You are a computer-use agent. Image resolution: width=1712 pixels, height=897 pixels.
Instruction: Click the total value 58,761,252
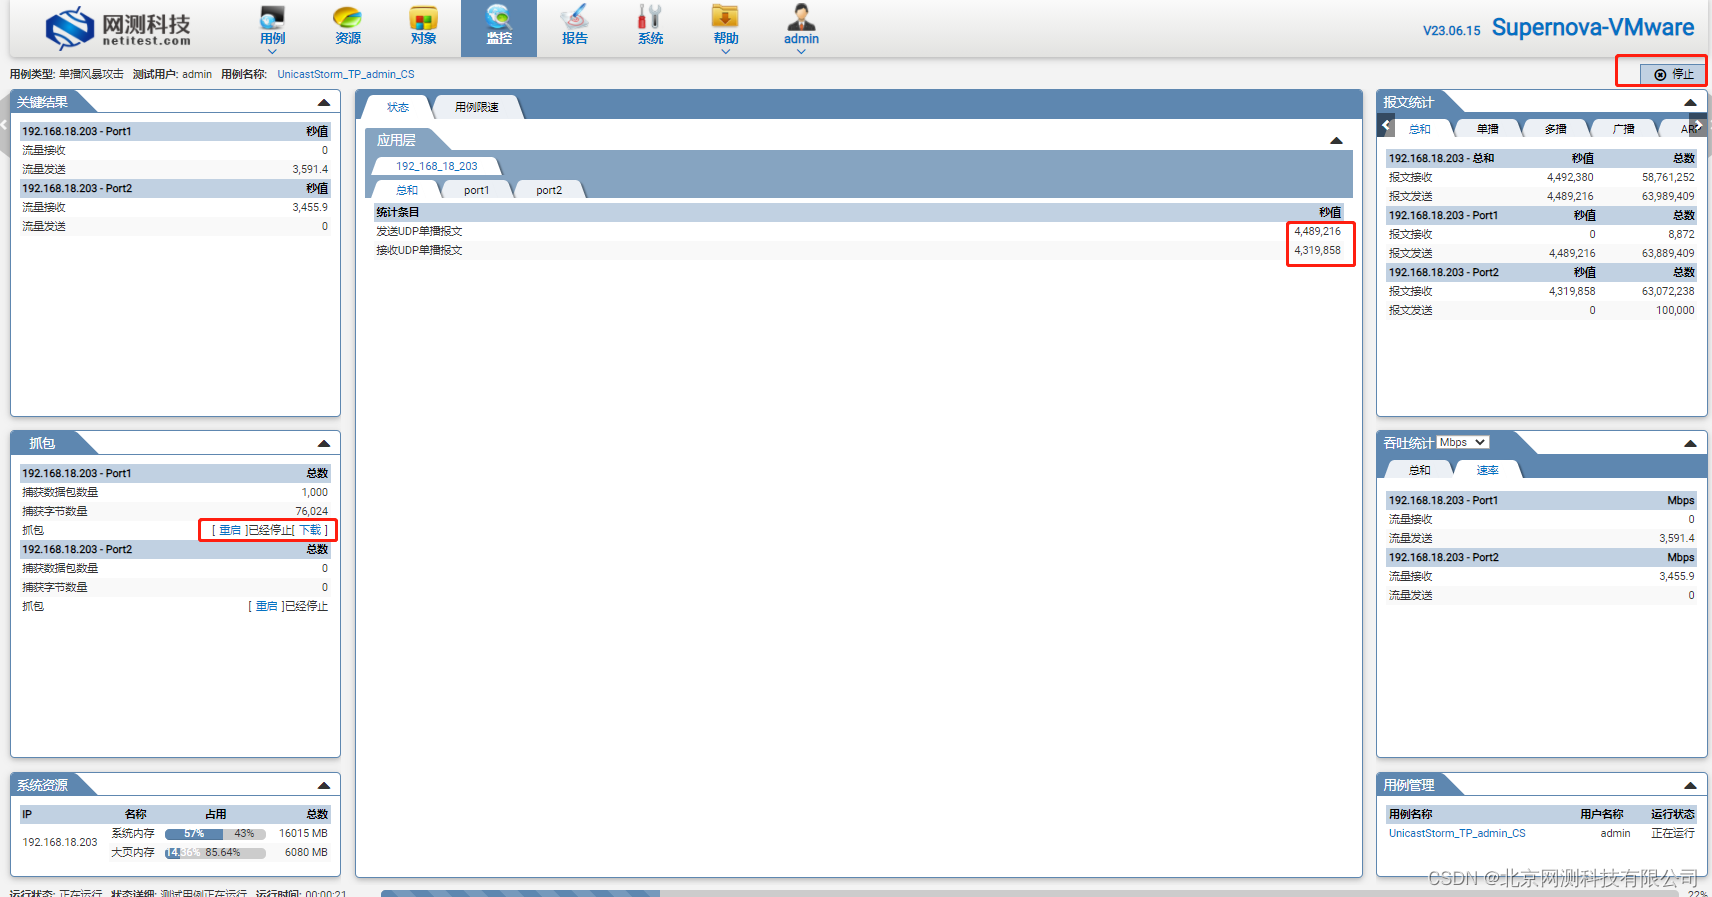1668,177
